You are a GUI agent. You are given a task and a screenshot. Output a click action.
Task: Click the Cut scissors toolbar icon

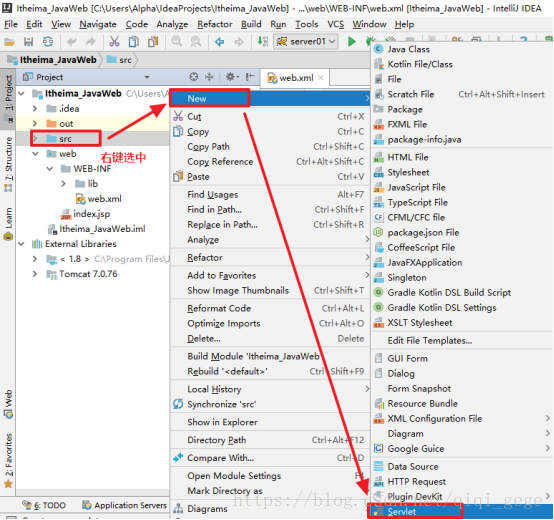114,42
